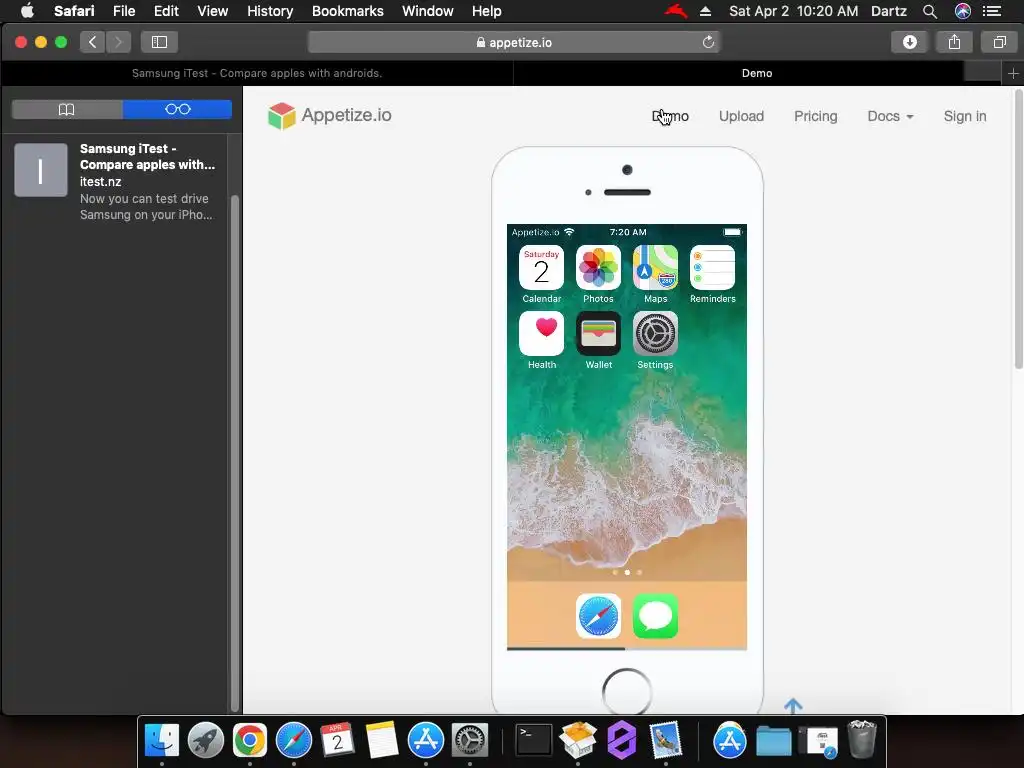Click the sidebar scrollbar
1024x768 pixels.
(235, 453)
